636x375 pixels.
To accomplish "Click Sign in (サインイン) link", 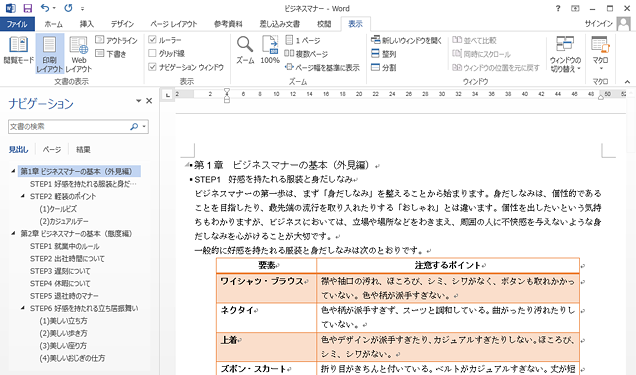I will (599, 24).
